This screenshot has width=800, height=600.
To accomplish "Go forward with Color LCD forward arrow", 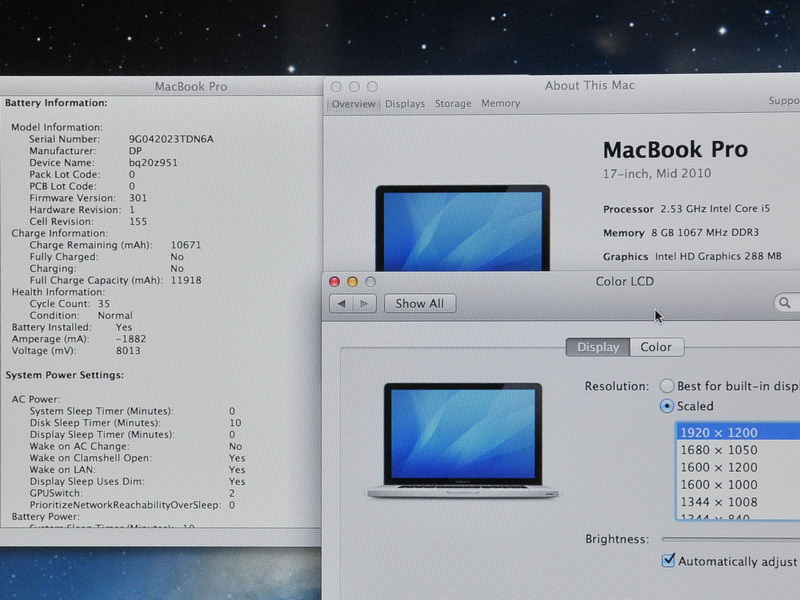I will (x=365, y=304).
